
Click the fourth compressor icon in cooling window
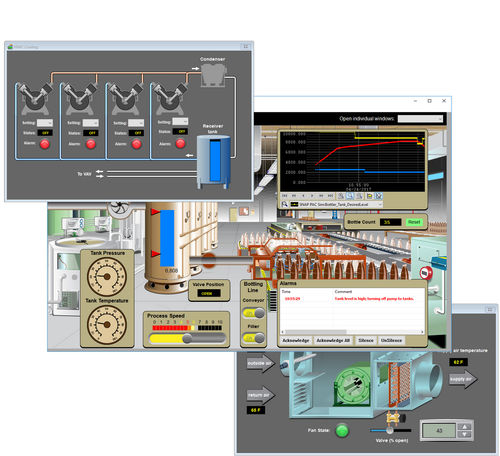170,99
